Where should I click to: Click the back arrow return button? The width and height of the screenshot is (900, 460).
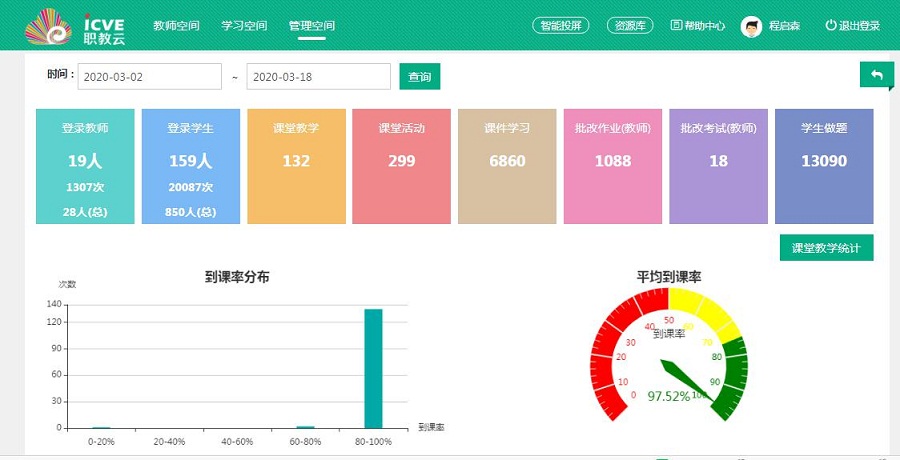pyautogui.click(x=876, y=75)
